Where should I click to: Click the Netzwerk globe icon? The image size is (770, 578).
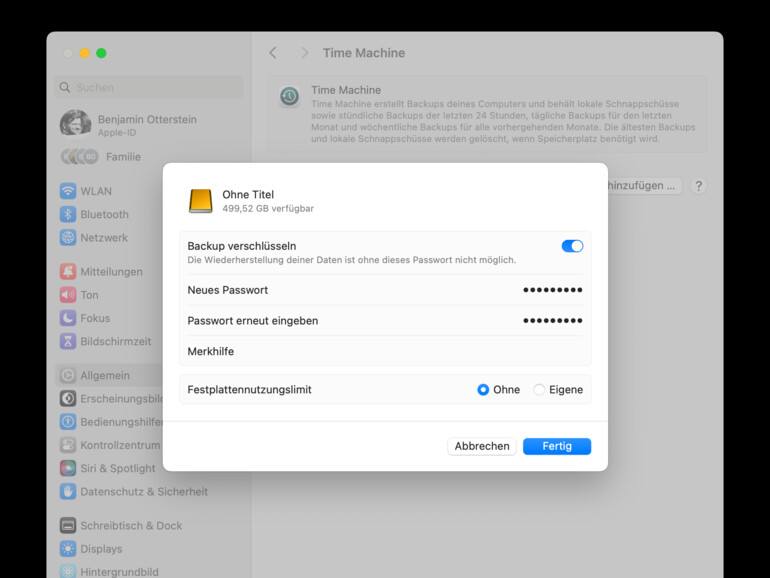(x=68, y=237)
